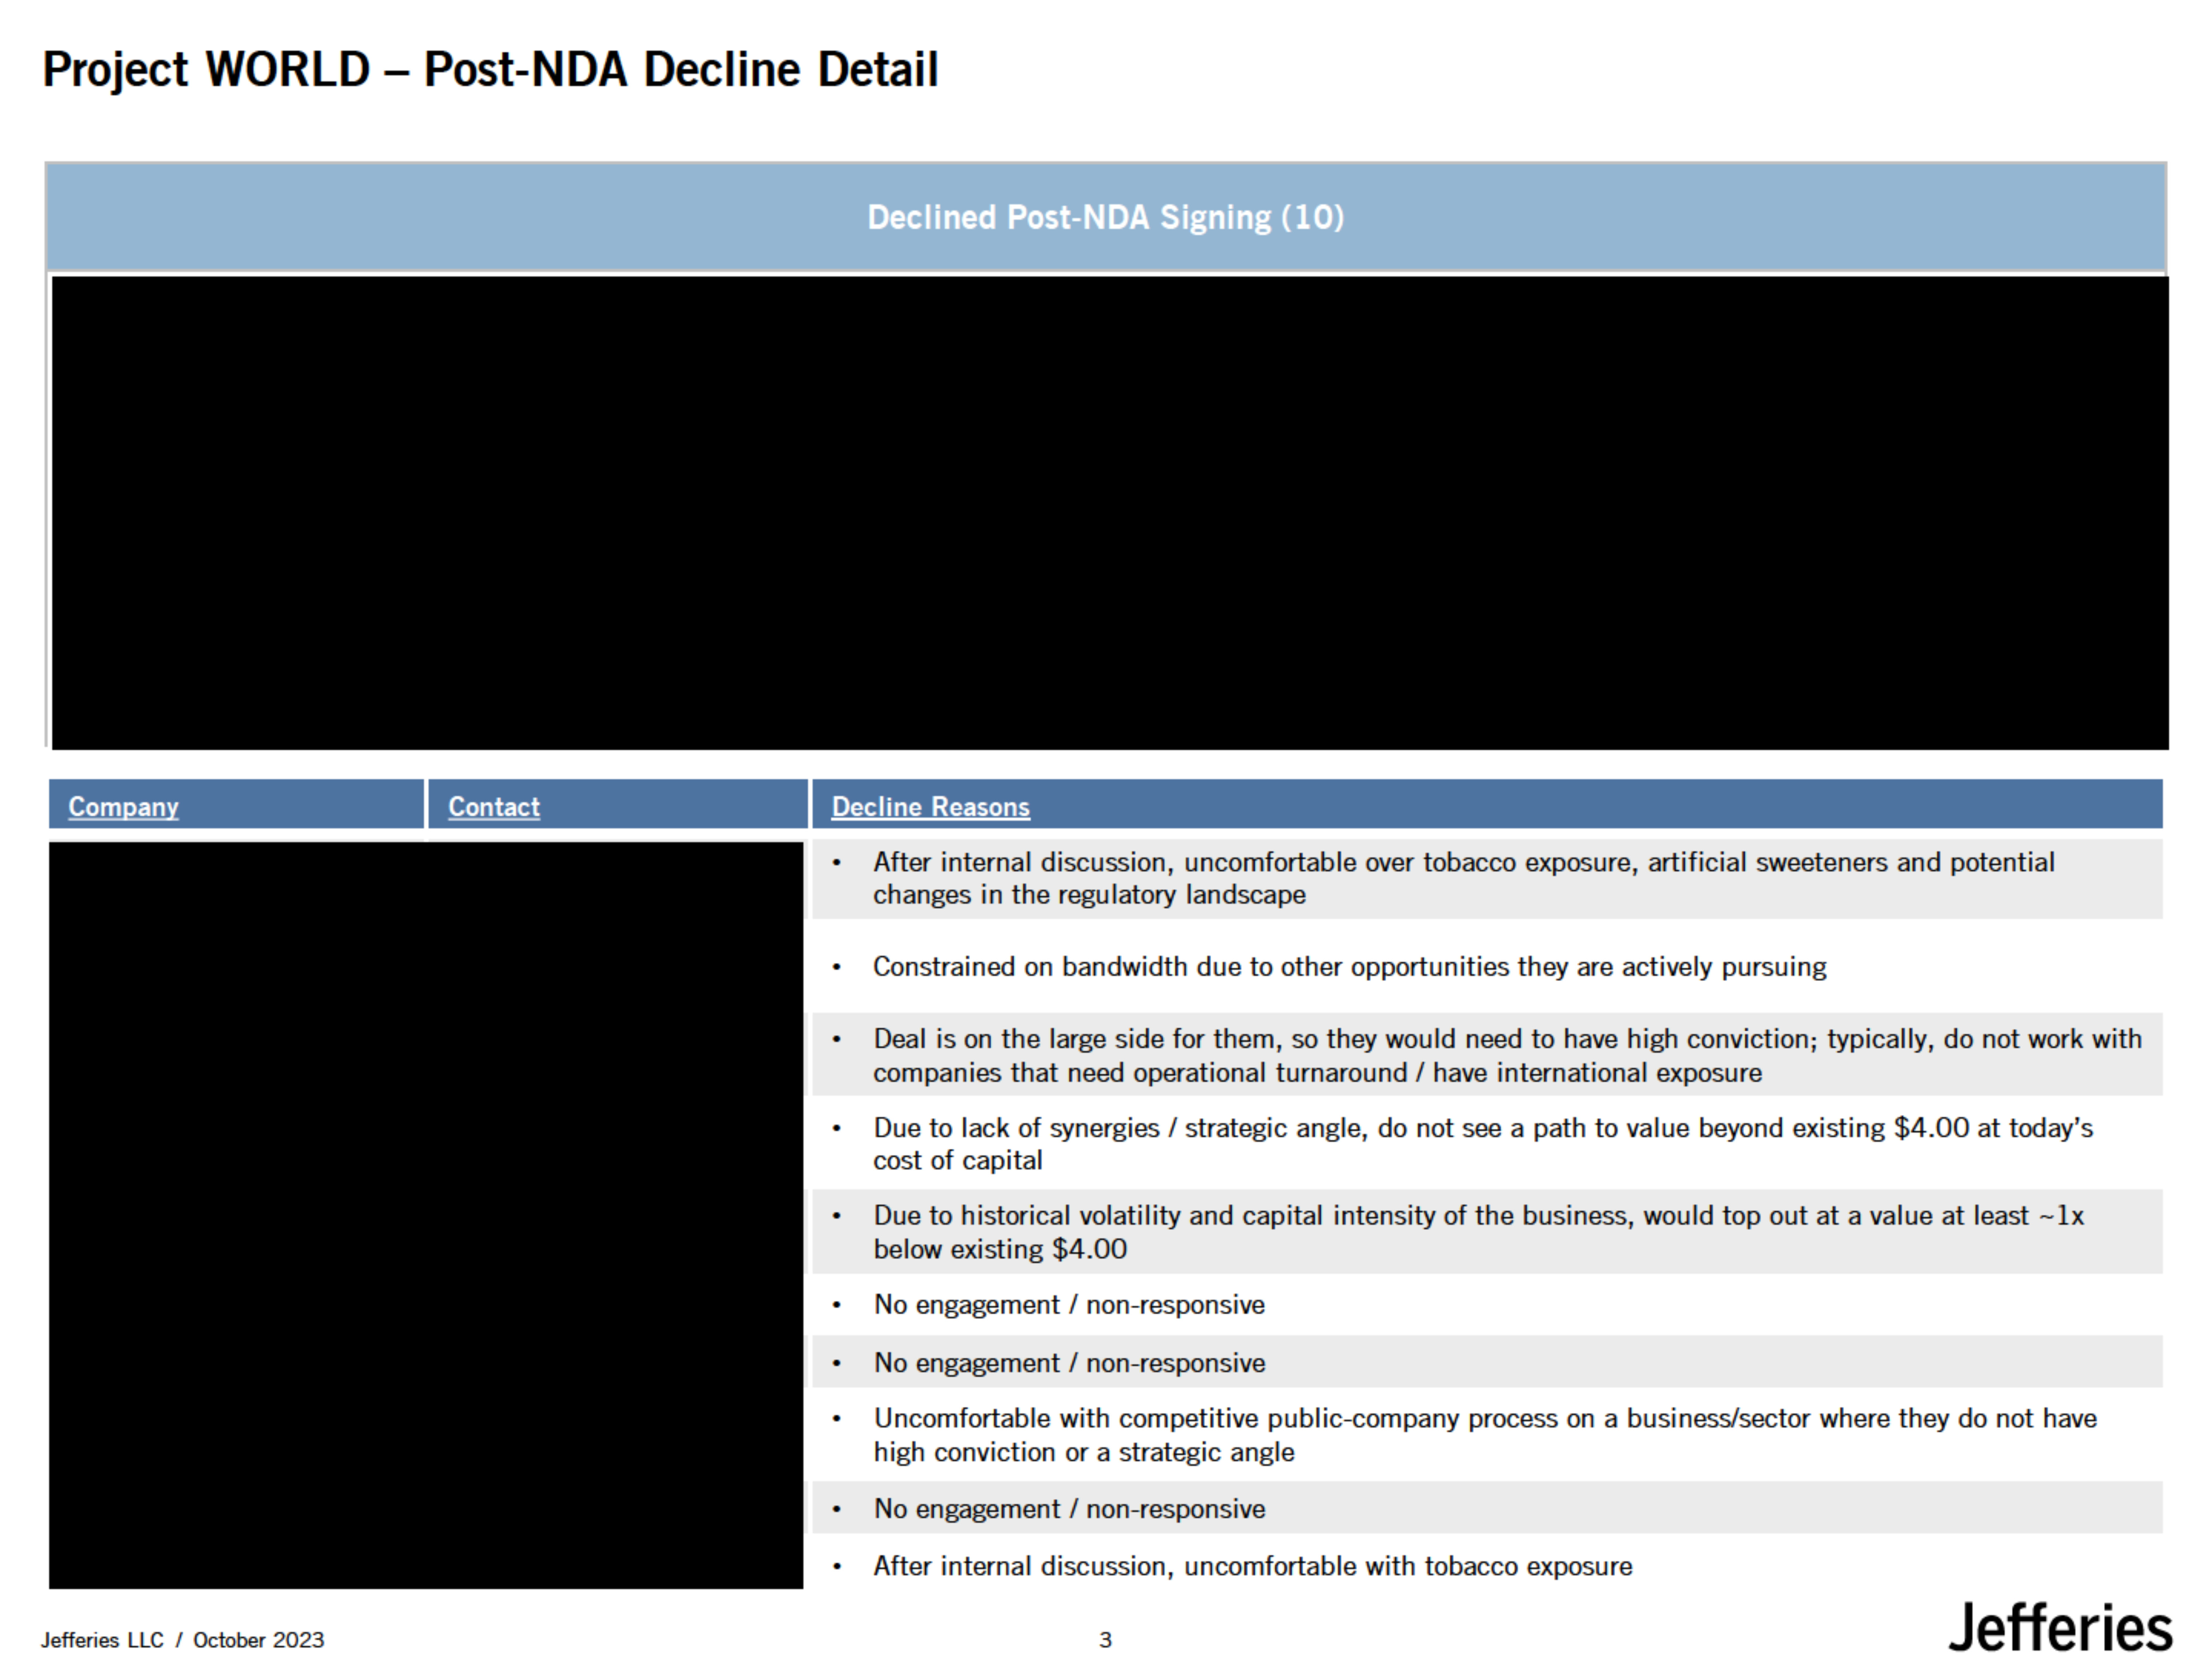Click the page number 3 in footer
The image size is (2212, 1659).
coord(1105,1639)
